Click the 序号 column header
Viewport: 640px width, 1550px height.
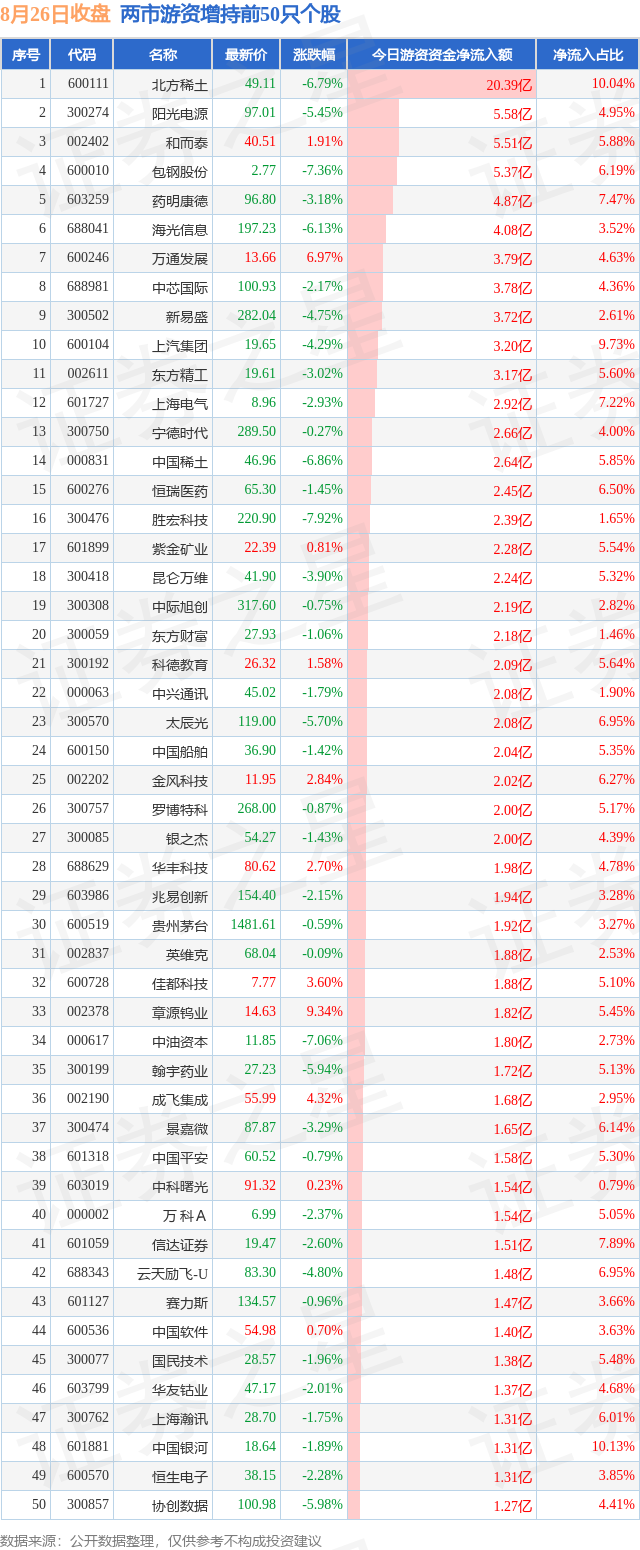(26, 55)
